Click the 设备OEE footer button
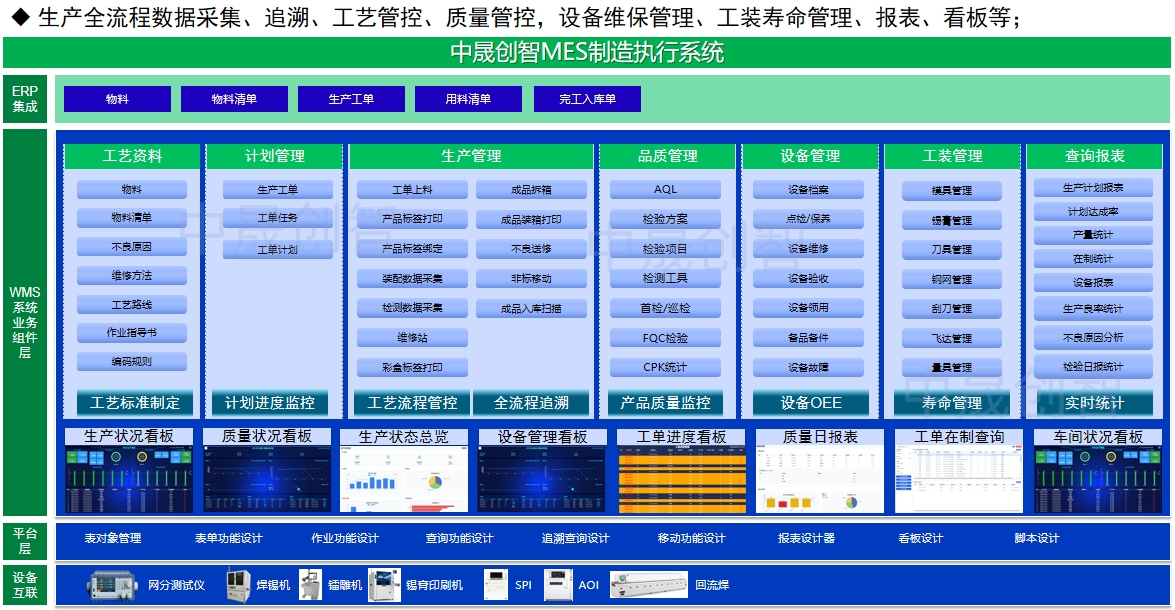Screen dimensions: 1175x610 [811, 403]
